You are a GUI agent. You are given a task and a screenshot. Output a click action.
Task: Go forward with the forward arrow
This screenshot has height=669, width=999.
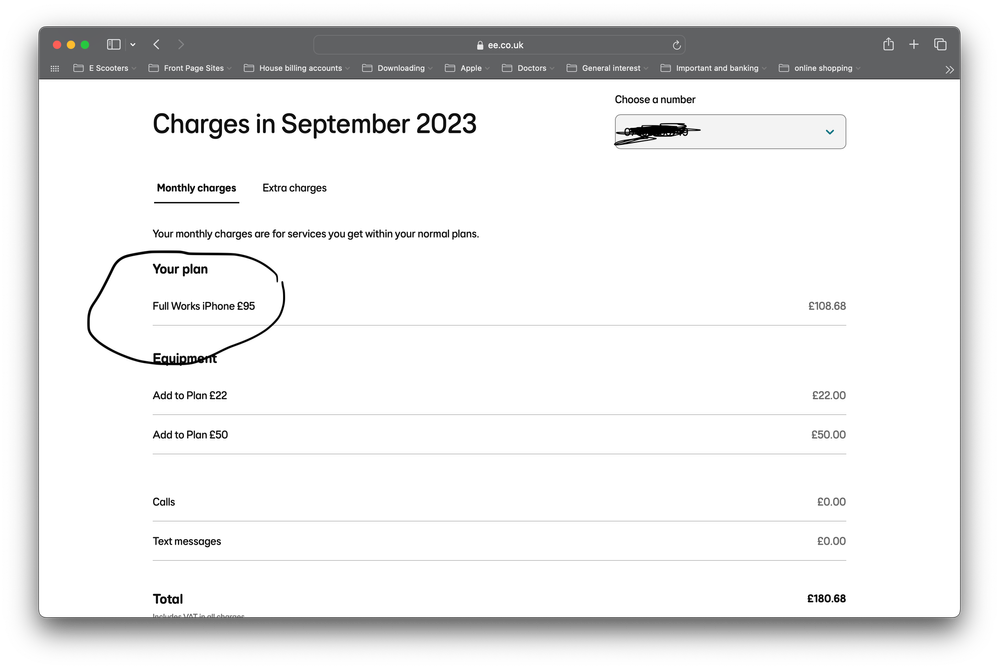click(x=181, y=45)
